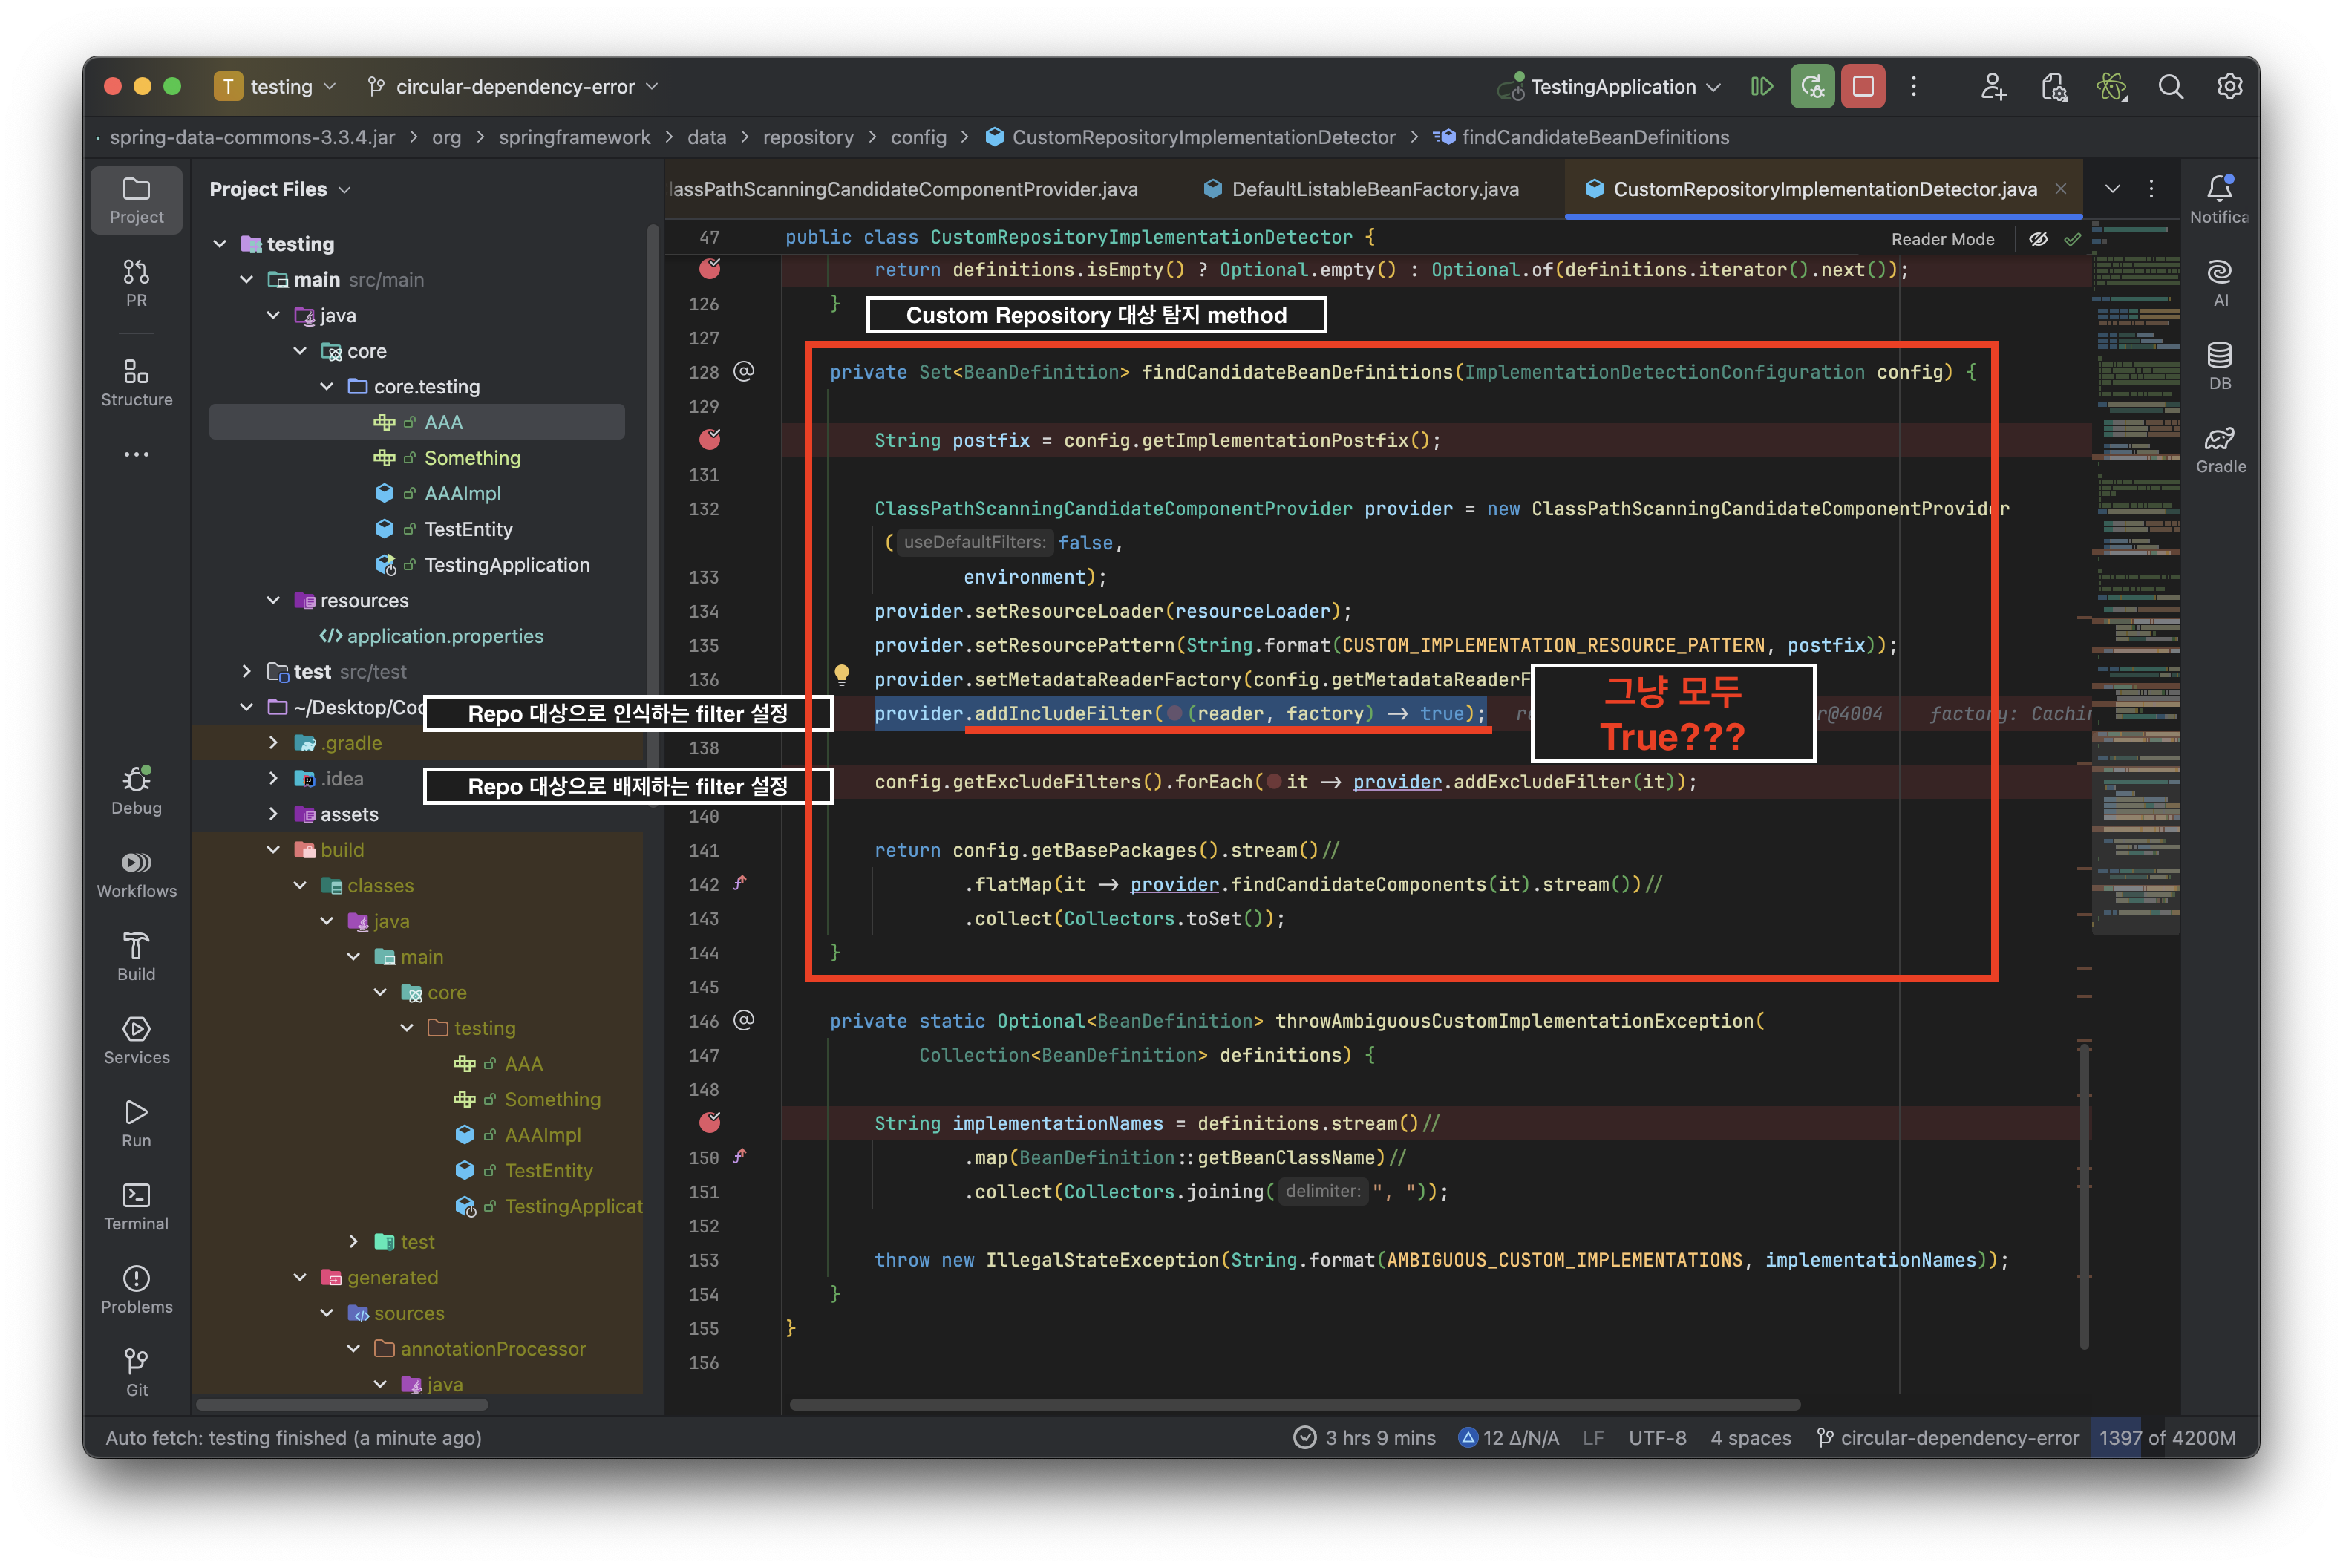Image resolution: width=2343 pixels, height=1568 pixels.
Task: Remove breakpoint on String postfix line
Action: pos(710,439)
